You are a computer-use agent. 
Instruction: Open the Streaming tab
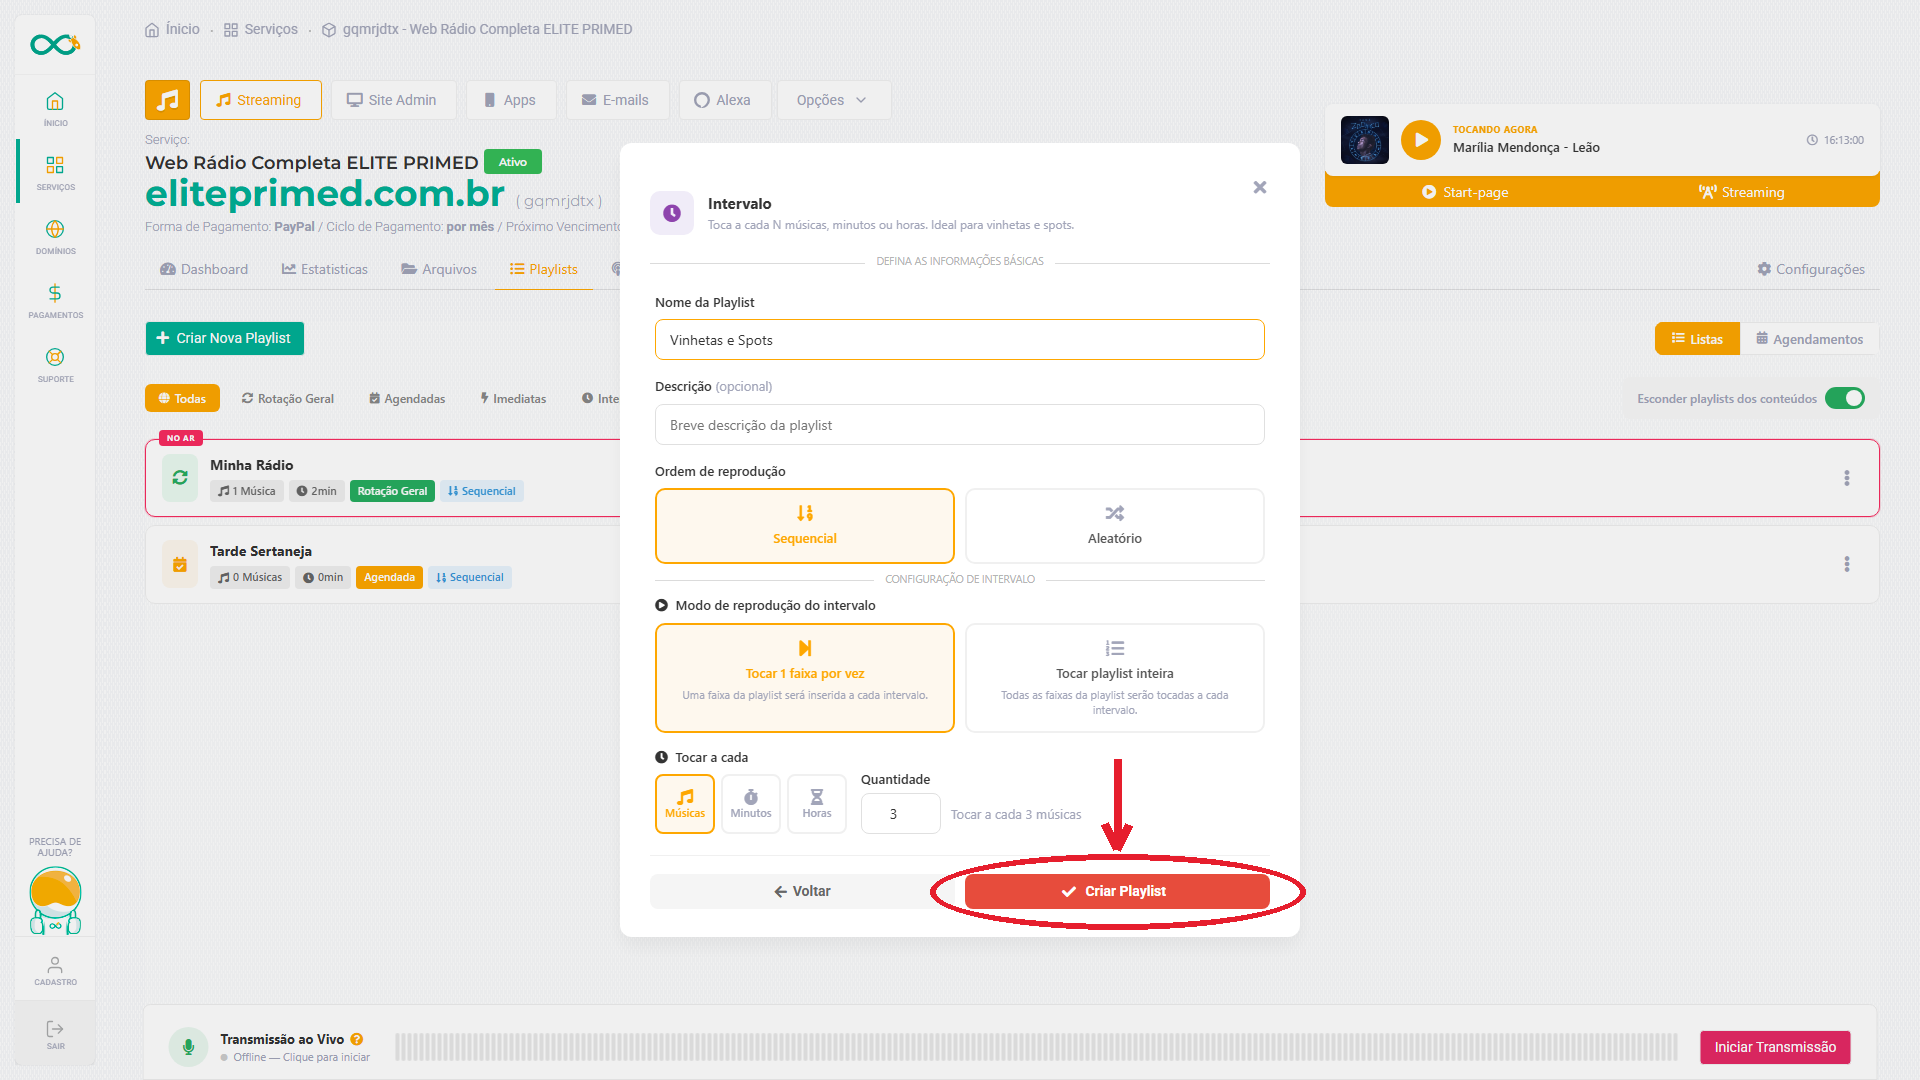coord(260,100)
